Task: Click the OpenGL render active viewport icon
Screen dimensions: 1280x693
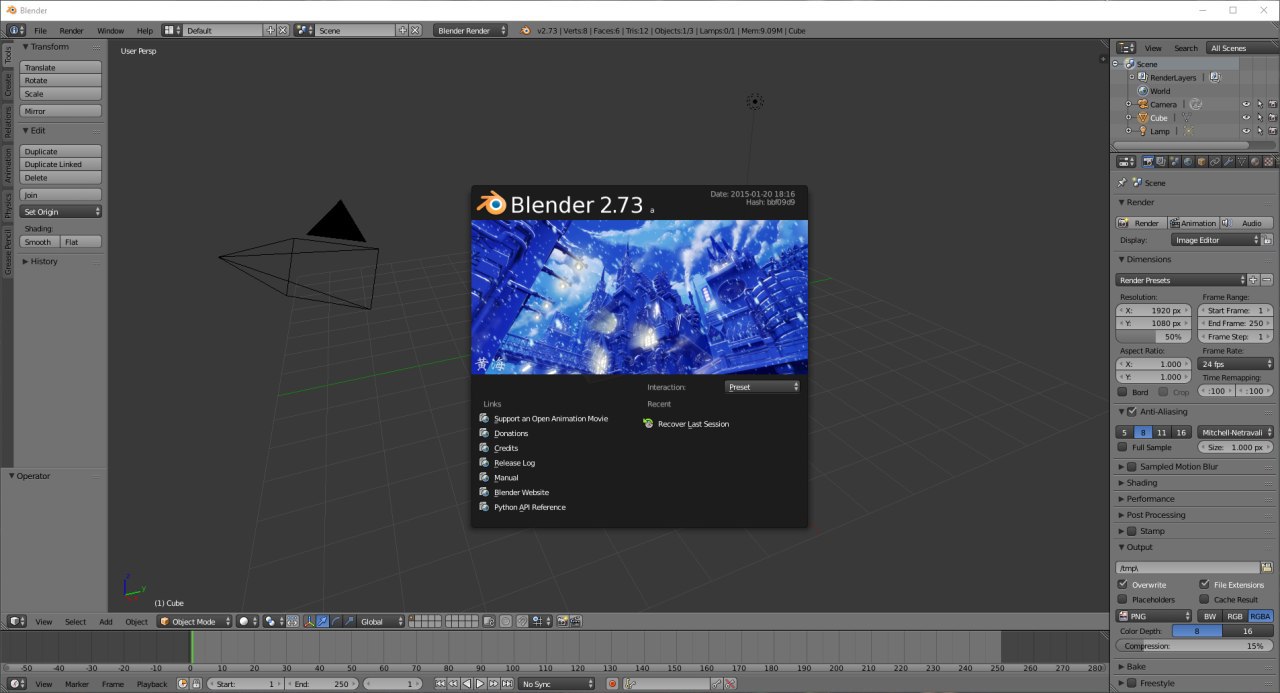Action: pos(562,621)
